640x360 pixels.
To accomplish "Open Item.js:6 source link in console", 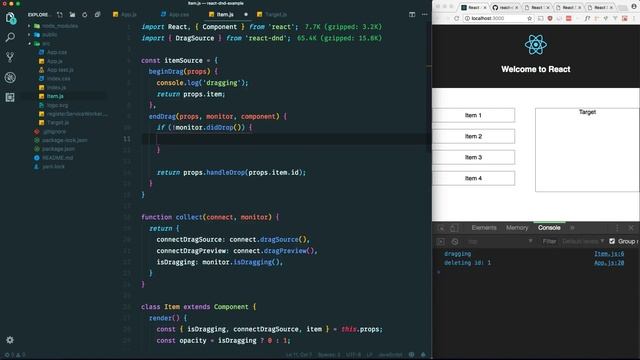I will (x=609, y=254).
